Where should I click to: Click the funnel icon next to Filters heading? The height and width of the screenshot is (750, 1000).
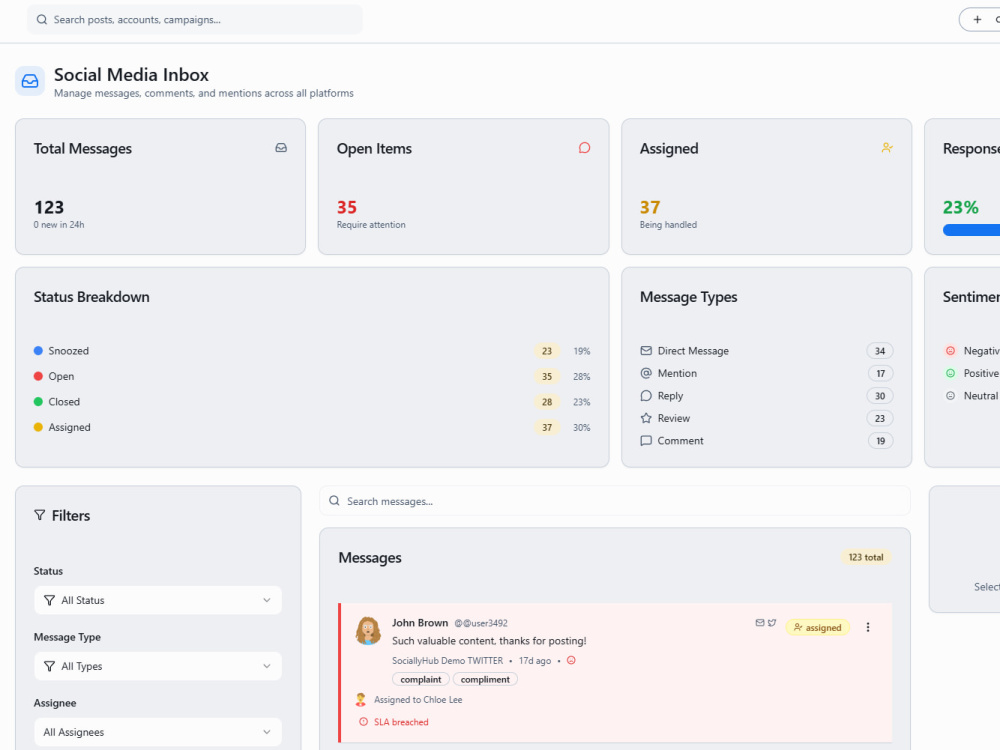(x=40, y=515)
